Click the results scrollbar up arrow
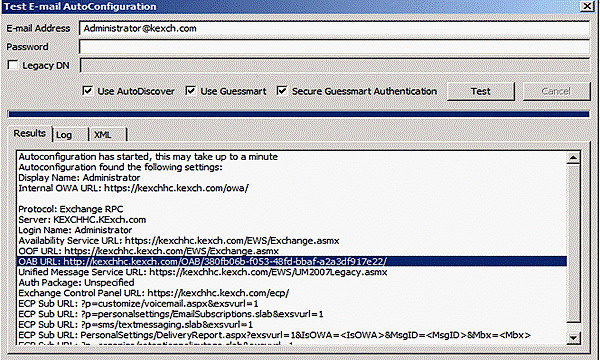The image size is (600, 360). click(573, 157)
